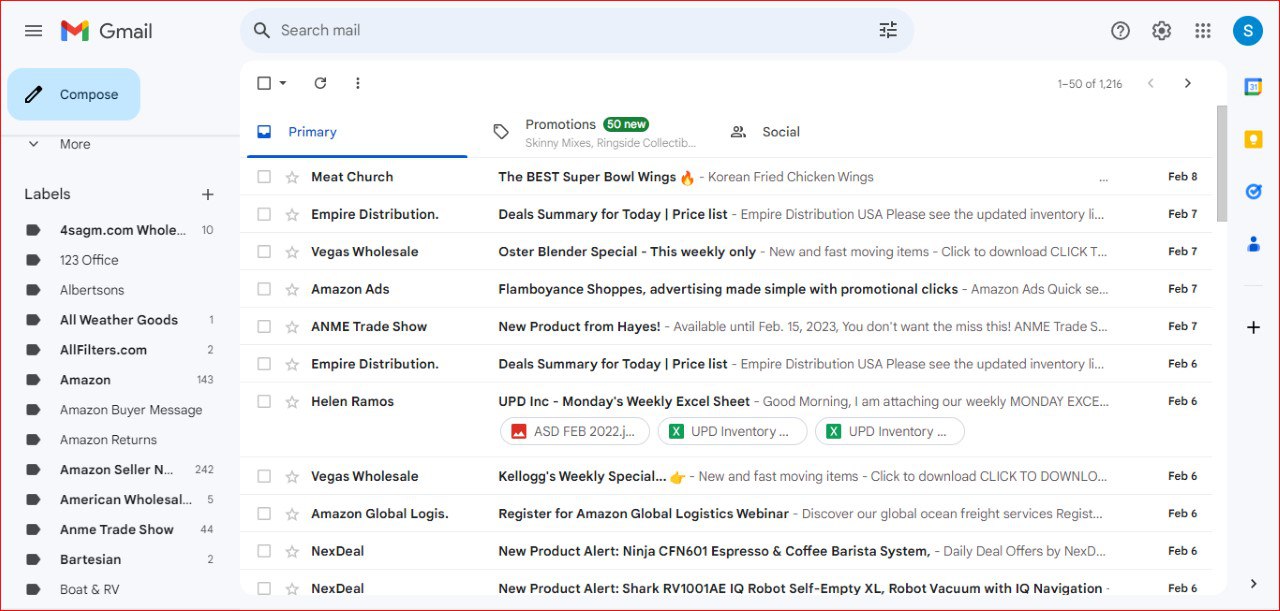Select the Amazon Ads email checkbox
This screenshot has width=1280, height=611.
pos(264,289)
